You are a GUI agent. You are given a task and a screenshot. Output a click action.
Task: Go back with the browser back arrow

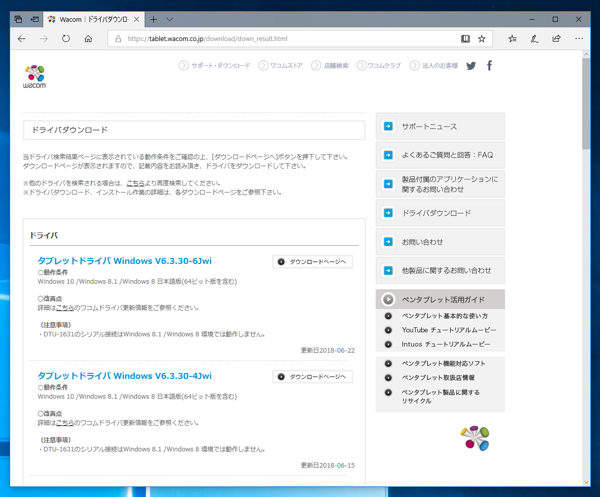point(22,39)
